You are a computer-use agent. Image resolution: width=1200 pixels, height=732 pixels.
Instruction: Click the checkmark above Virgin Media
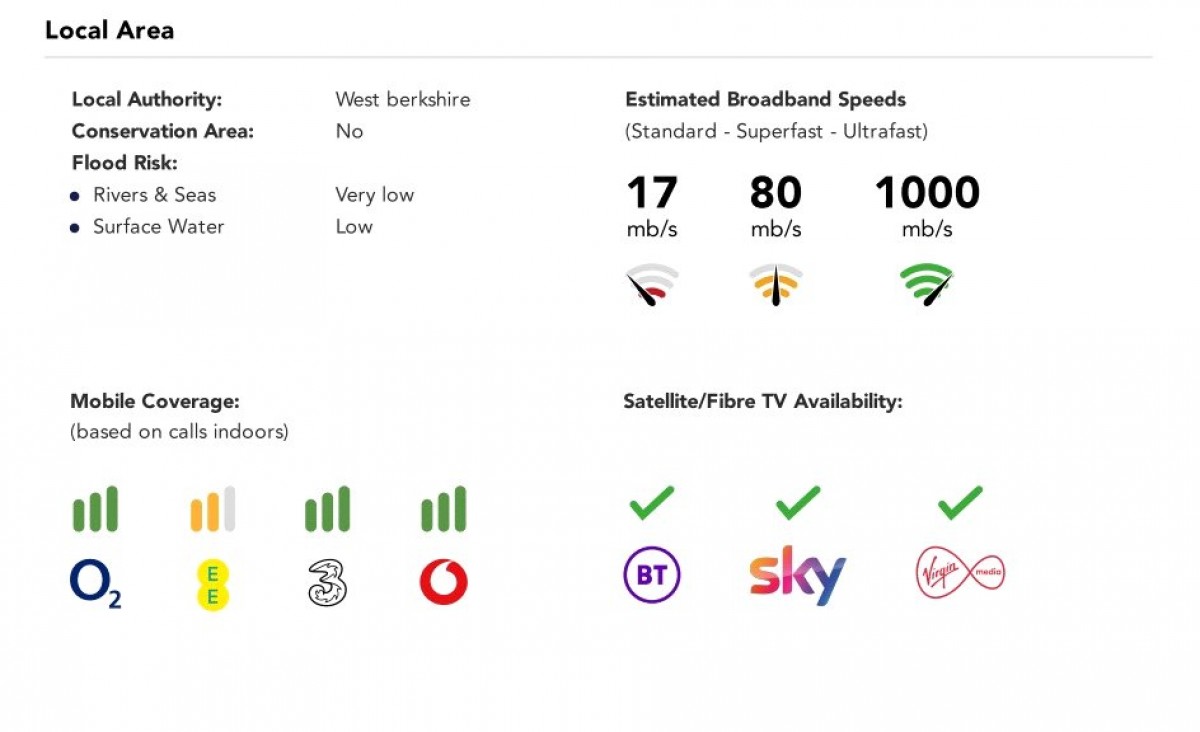coord(960,503)
